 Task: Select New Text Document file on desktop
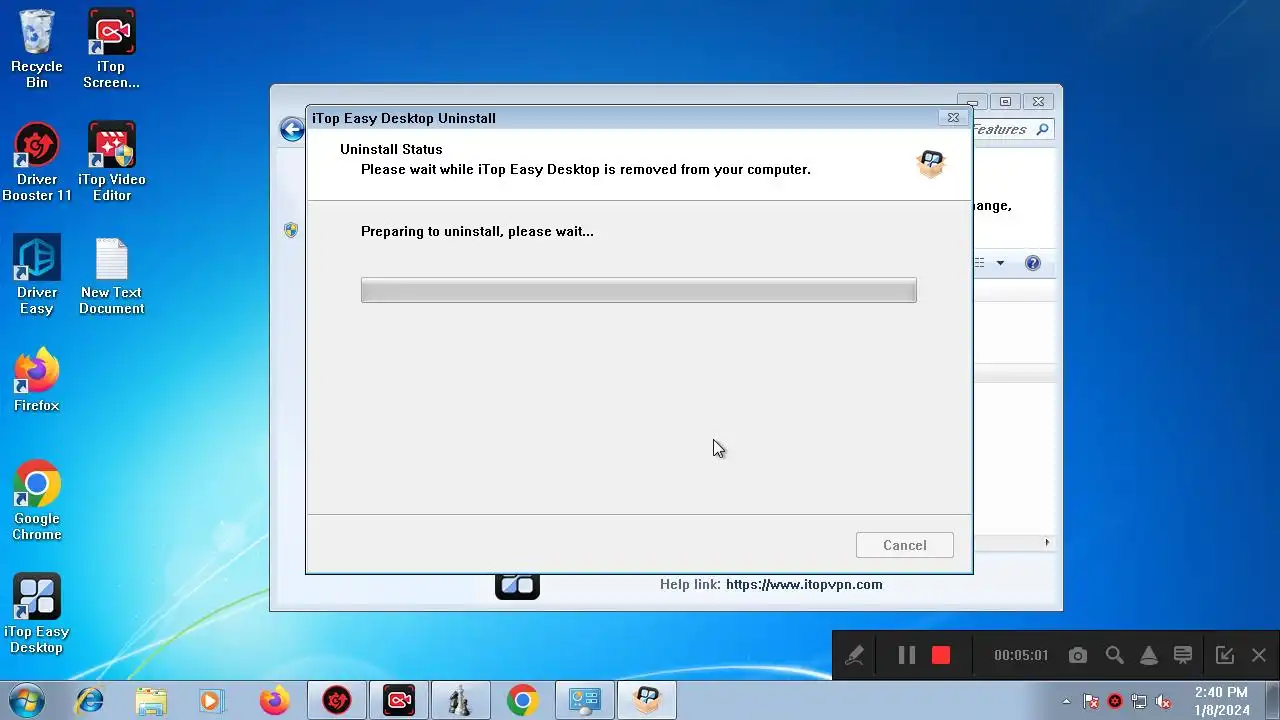(112, 275)
